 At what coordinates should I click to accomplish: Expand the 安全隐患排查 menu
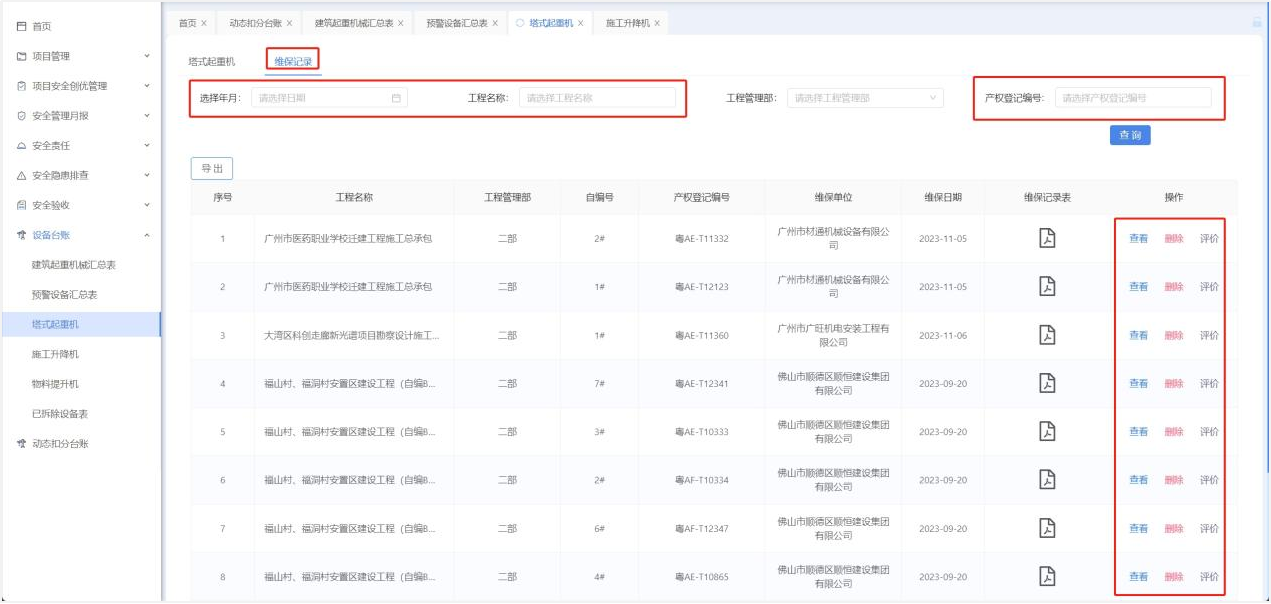pyautogui.click(x=147, y=175)
